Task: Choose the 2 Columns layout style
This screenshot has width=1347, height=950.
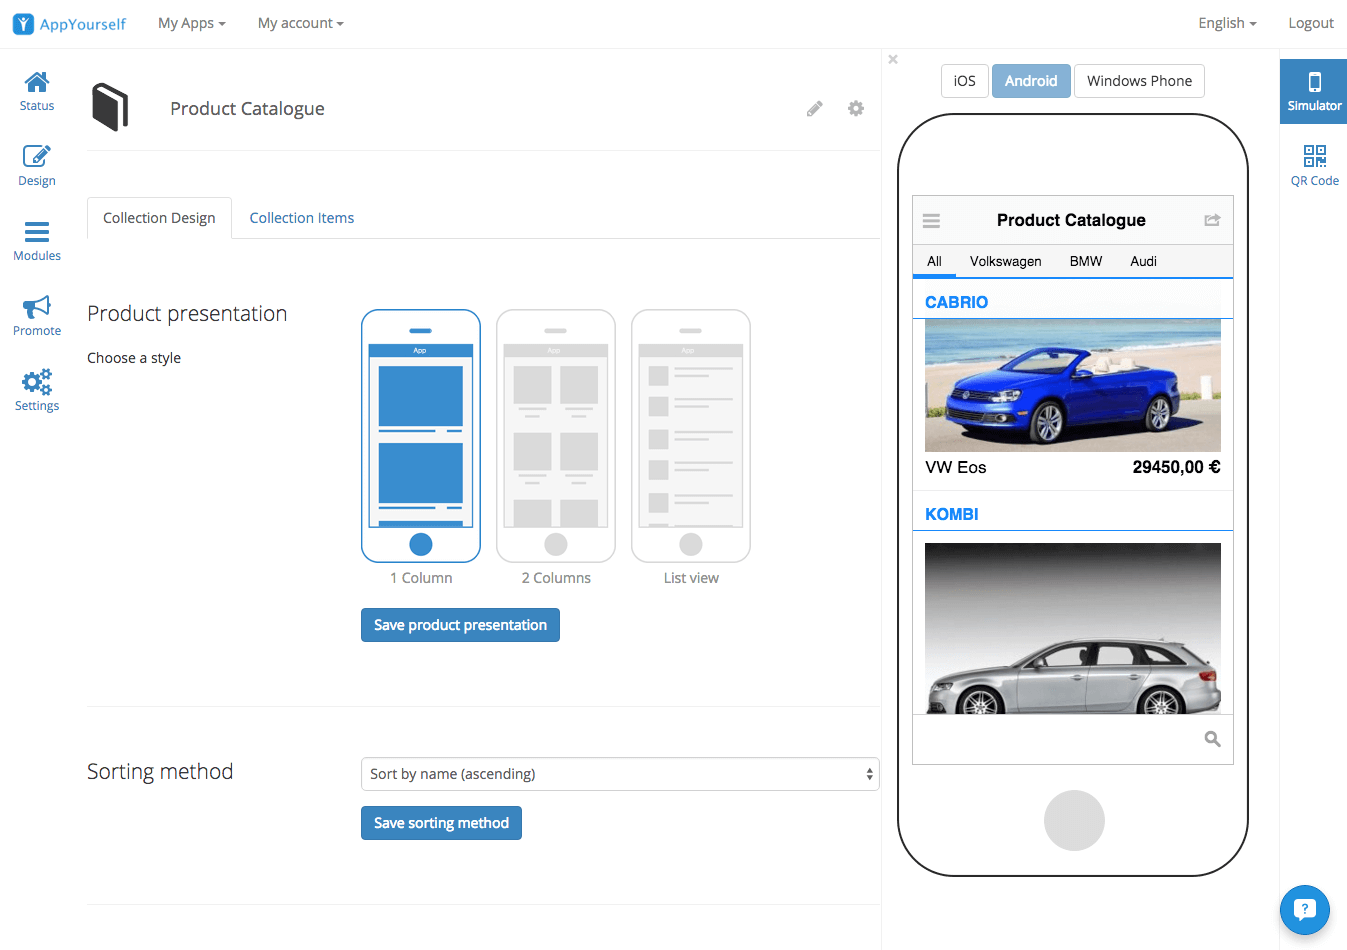Action: tap(555, 436)
